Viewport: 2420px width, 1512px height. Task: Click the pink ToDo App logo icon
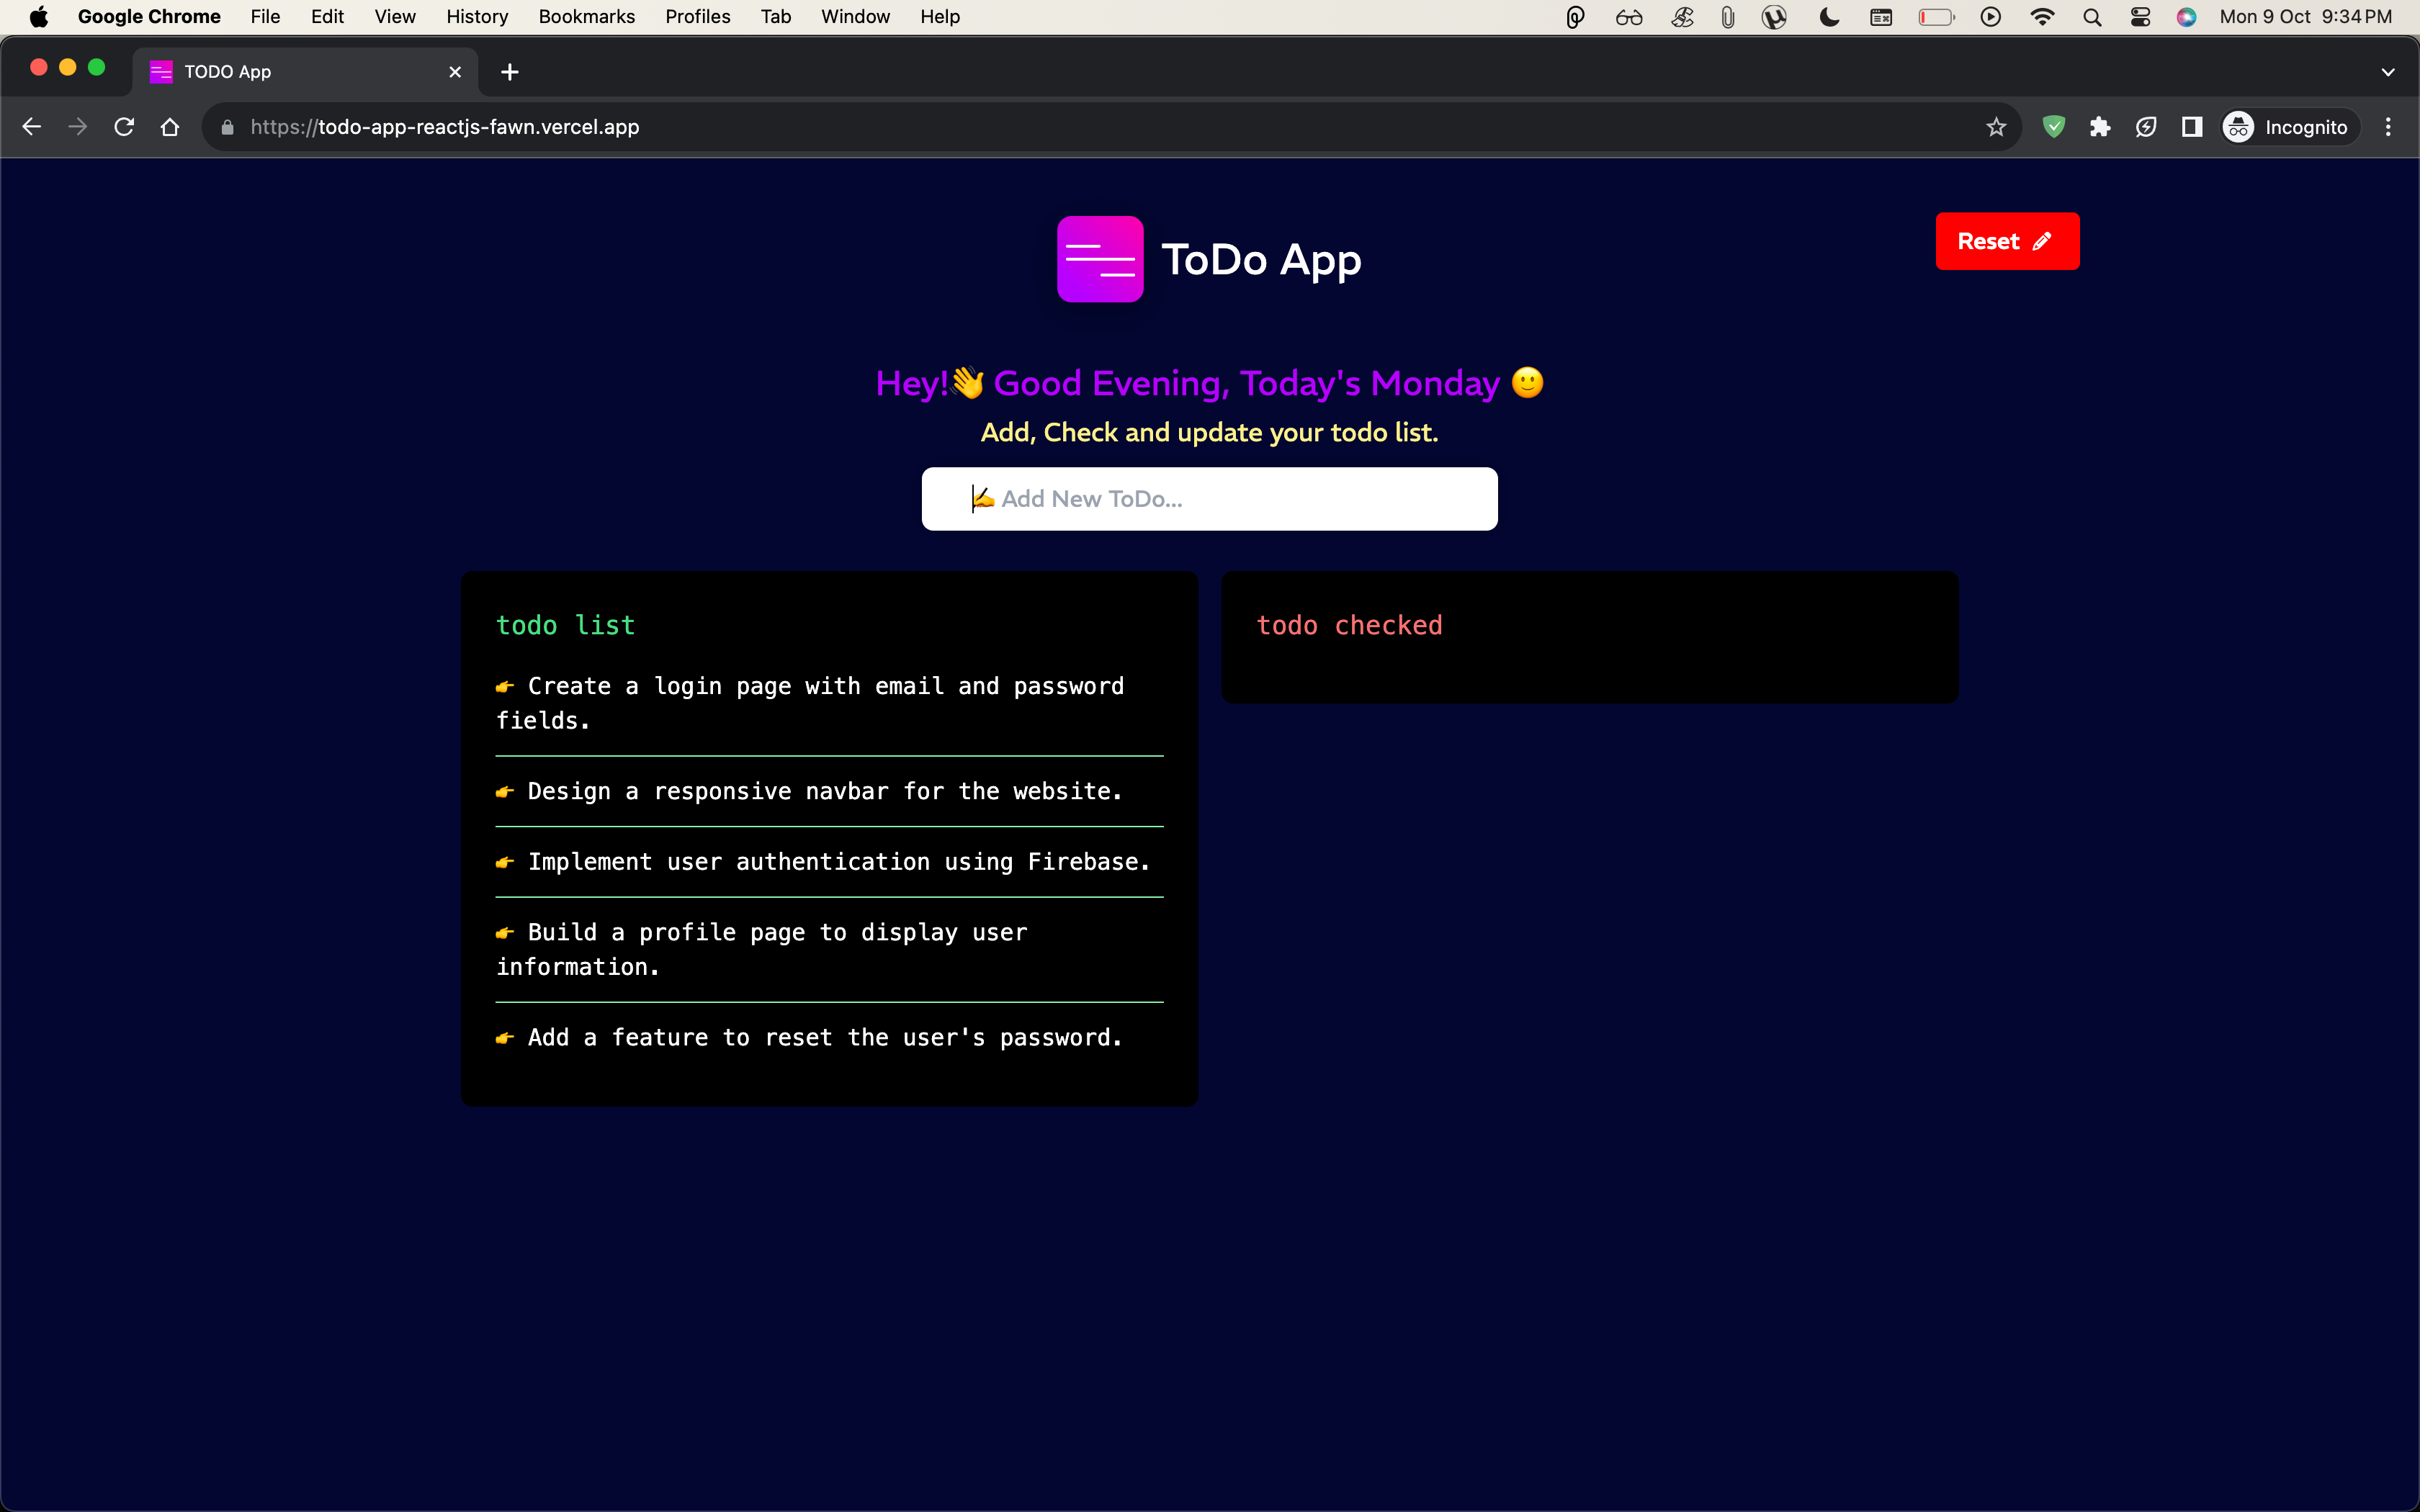(x=1100, y=259)
